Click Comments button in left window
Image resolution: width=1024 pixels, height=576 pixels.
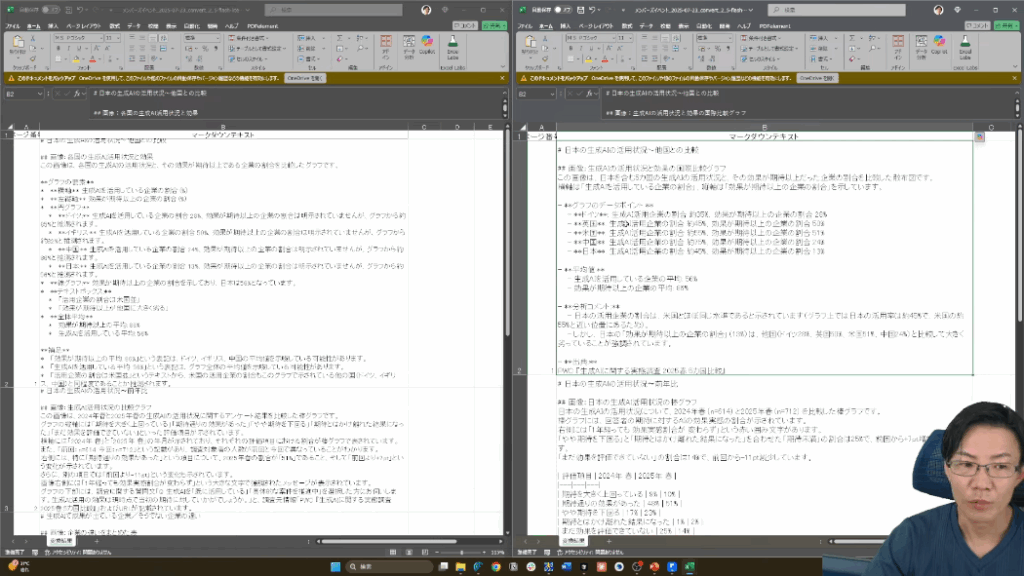465,25
